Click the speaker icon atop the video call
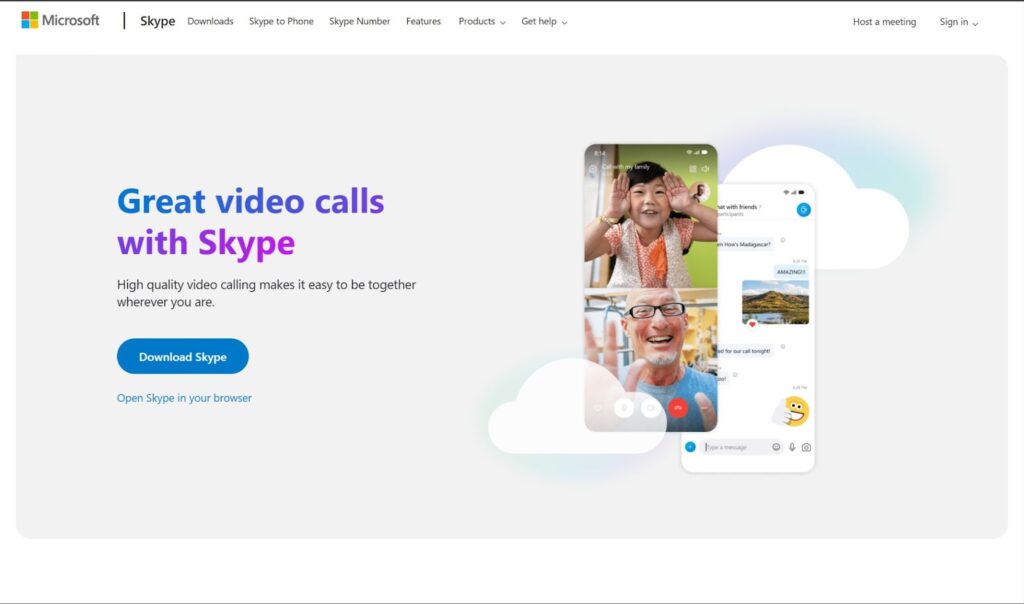1024x604 pixels. (706, 169)
